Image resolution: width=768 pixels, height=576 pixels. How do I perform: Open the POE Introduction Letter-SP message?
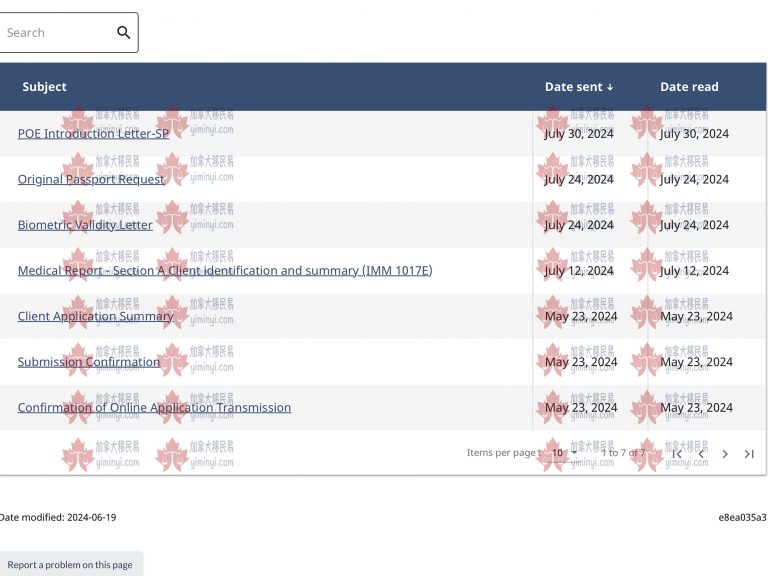pos(93,134)
